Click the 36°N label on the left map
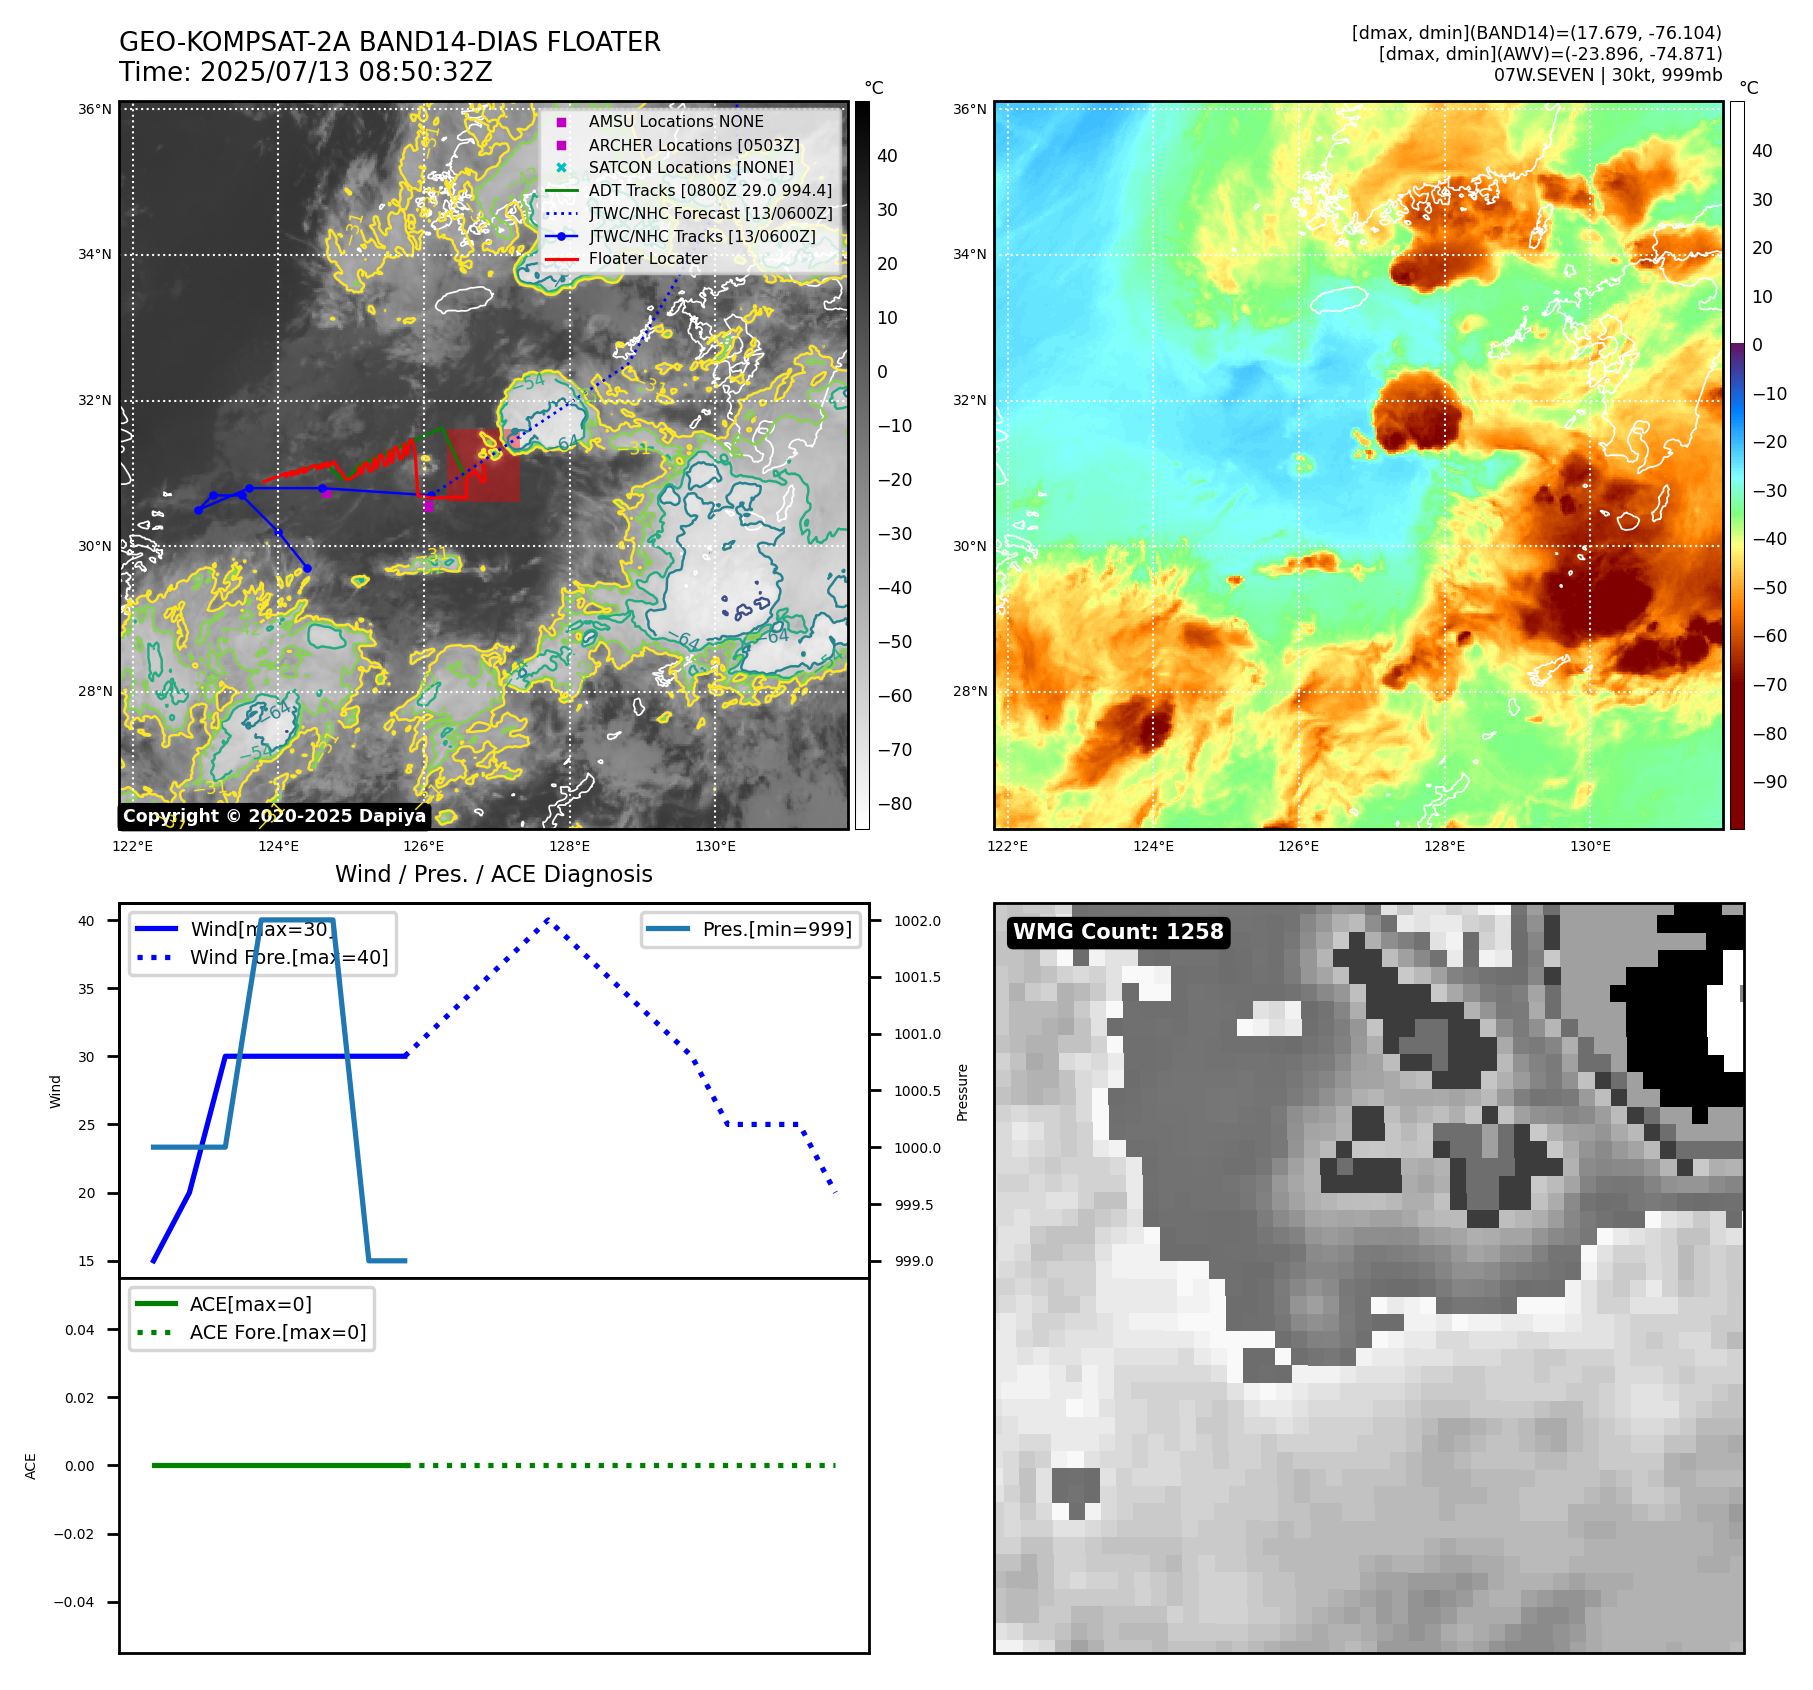Screen dimensions: 1813x1690 [x=95, y=109]
